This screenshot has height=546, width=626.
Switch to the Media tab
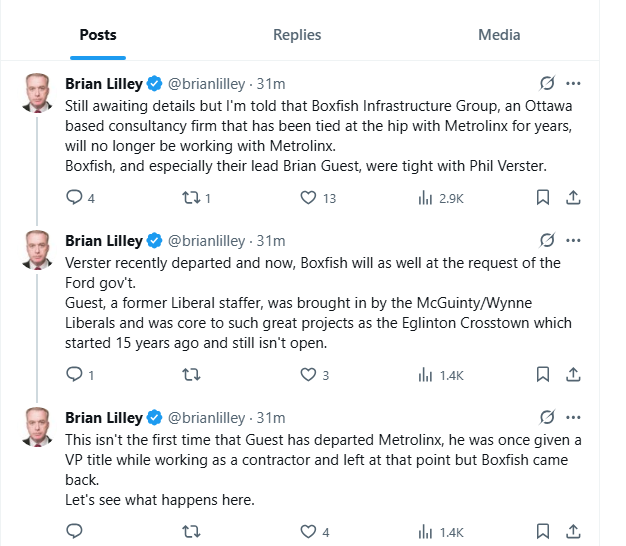(499, 34)
